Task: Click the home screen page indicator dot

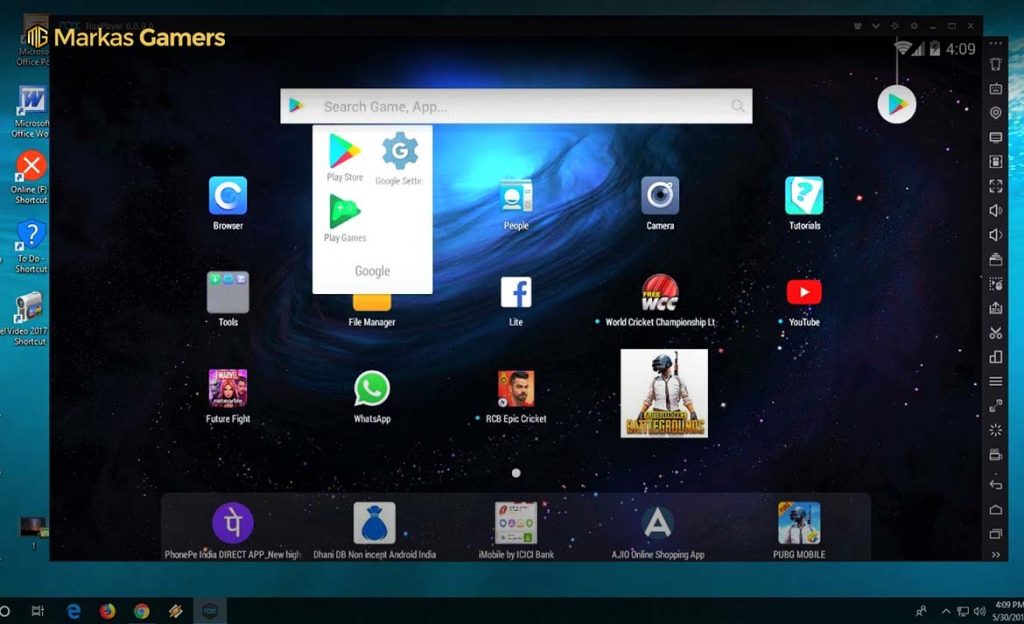Action: [x=516, y=473]
